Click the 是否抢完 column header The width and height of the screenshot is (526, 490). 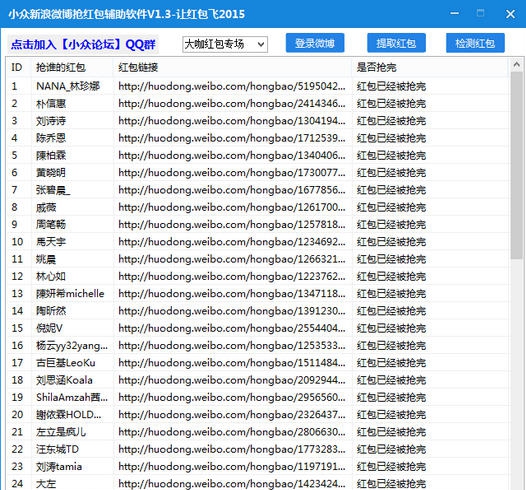(x=430, y=68)
